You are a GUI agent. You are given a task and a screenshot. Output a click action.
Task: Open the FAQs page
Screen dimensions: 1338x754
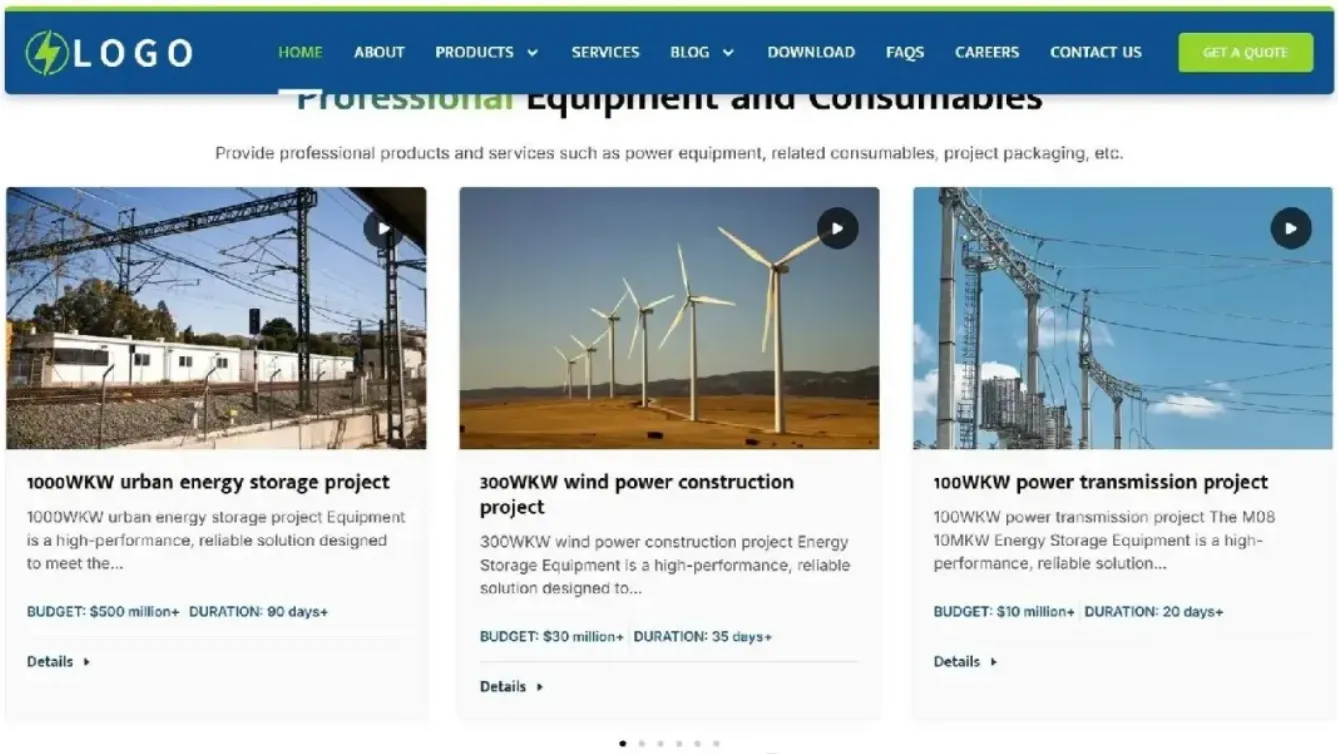(x=904, y=52)
